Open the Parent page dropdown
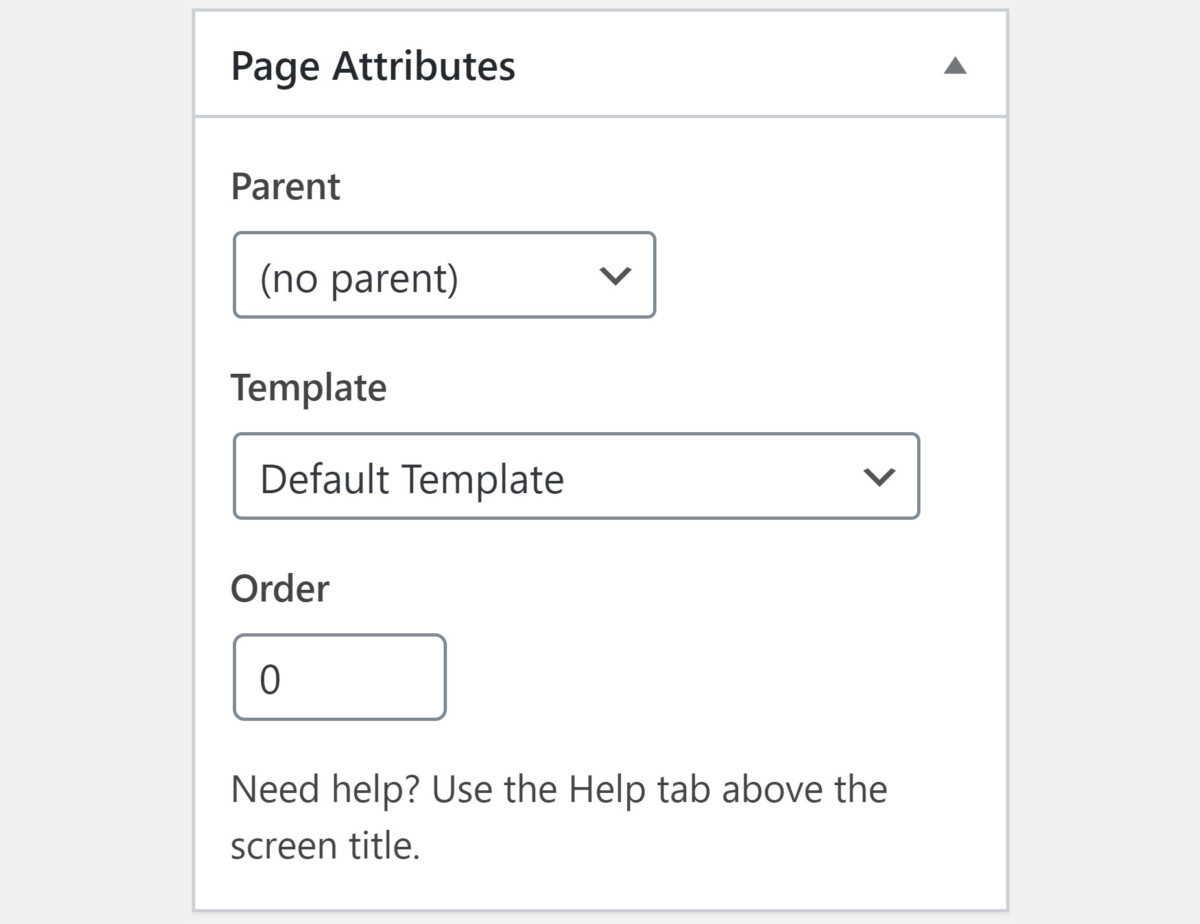1200x924 pixels. pos(444,276)
